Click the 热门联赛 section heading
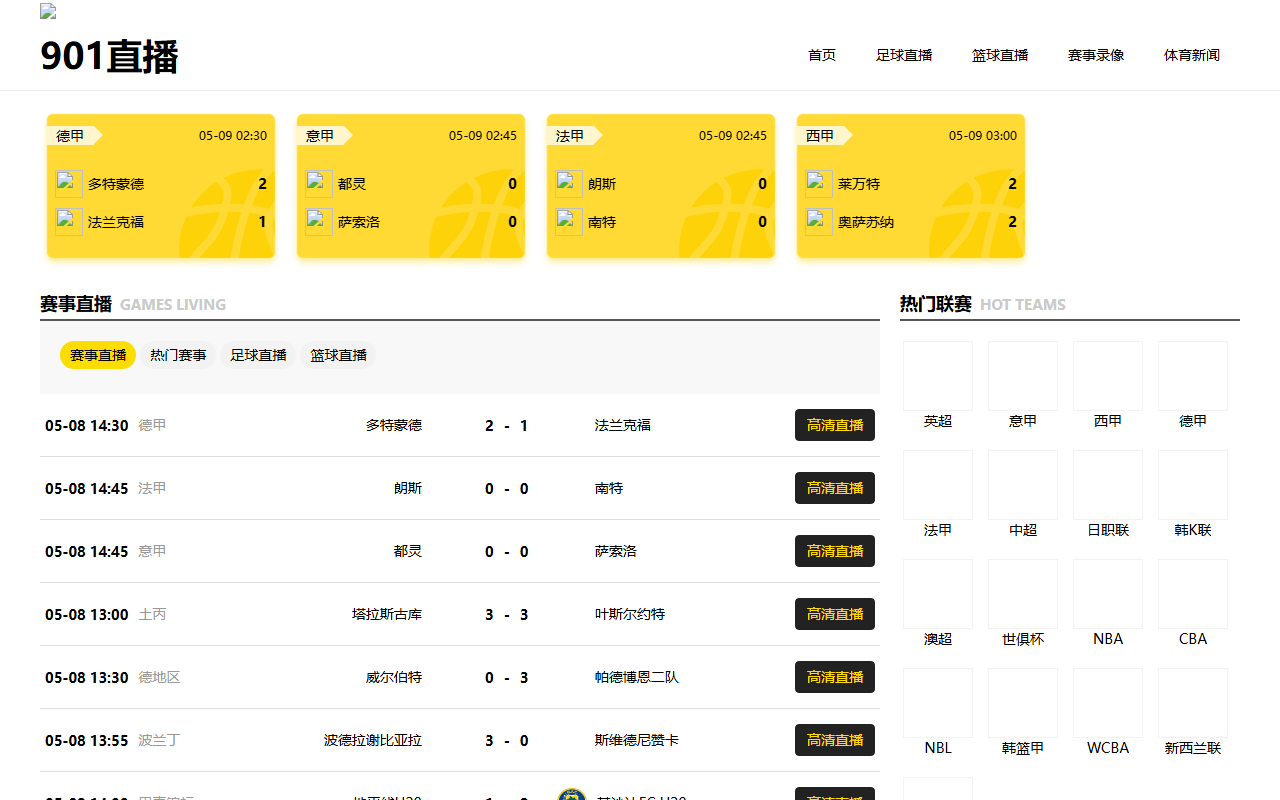This screenshot has width=1280, height=800. (x=936, y=304)
